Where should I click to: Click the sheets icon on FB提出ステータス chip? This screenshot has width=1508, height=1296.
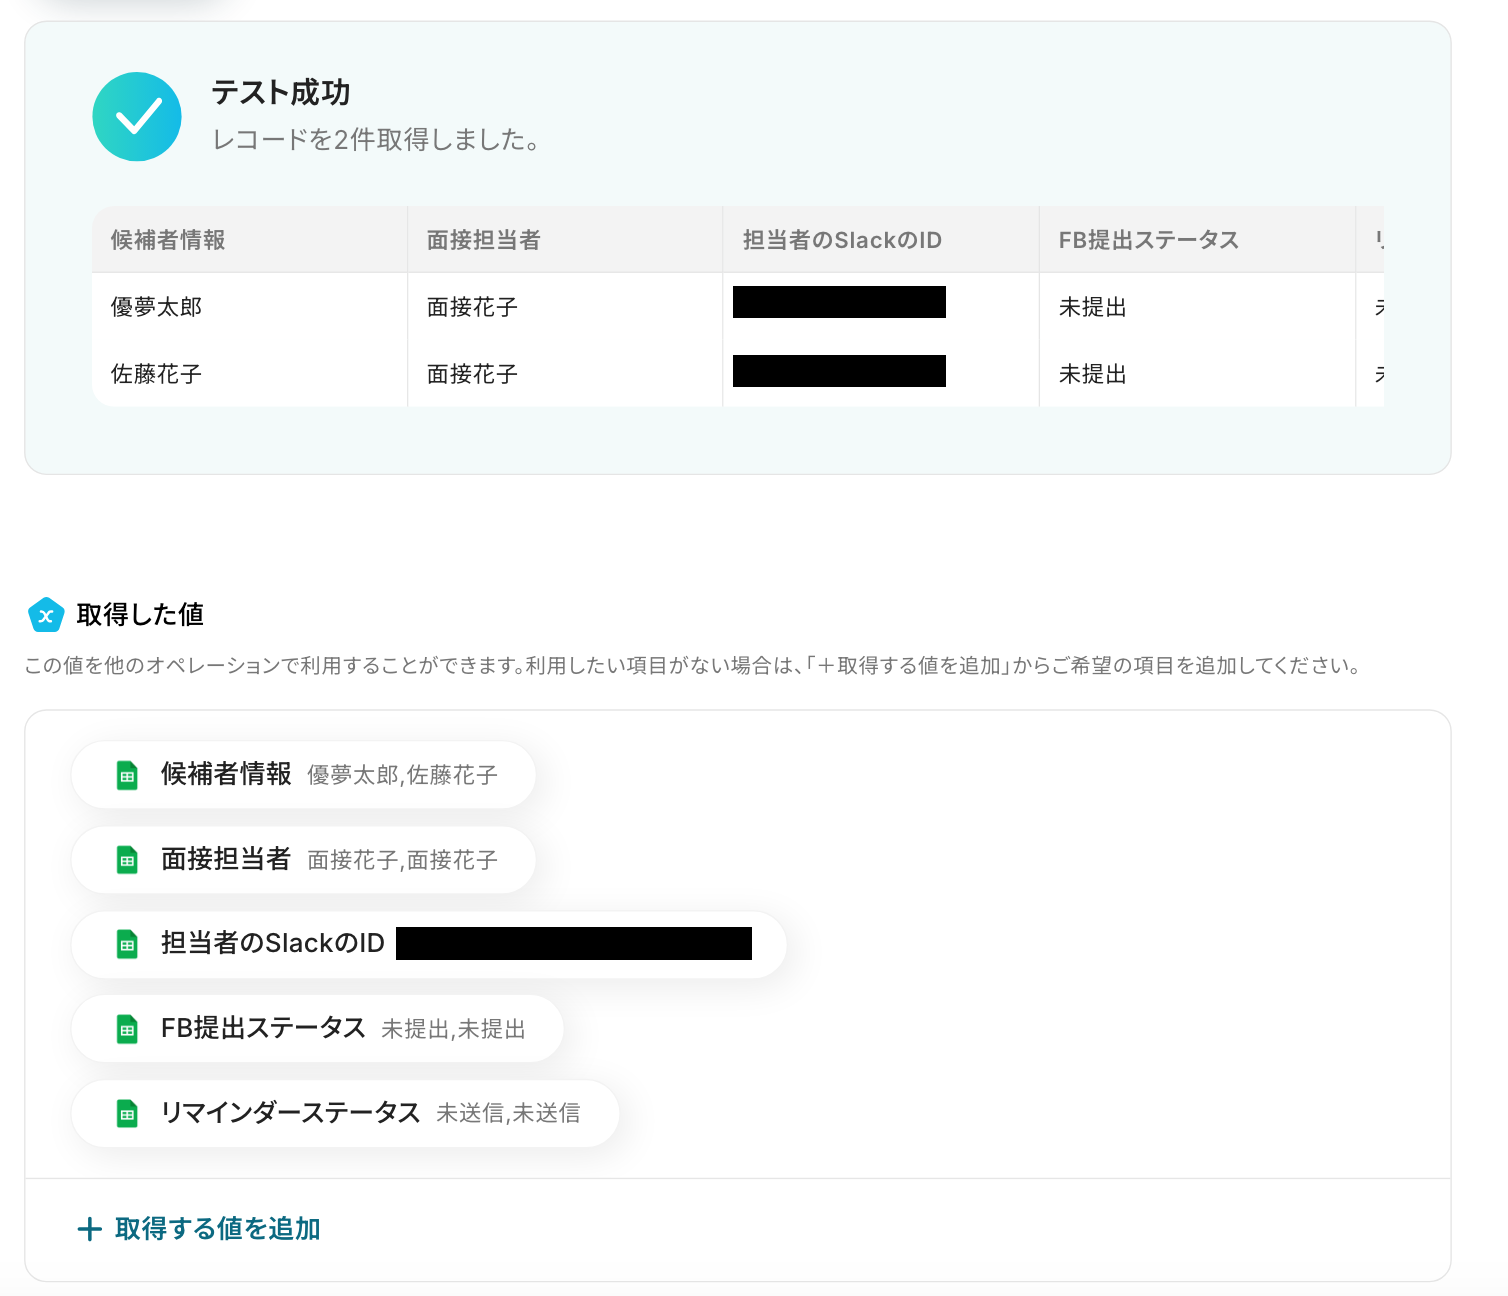coord(127,1029)
